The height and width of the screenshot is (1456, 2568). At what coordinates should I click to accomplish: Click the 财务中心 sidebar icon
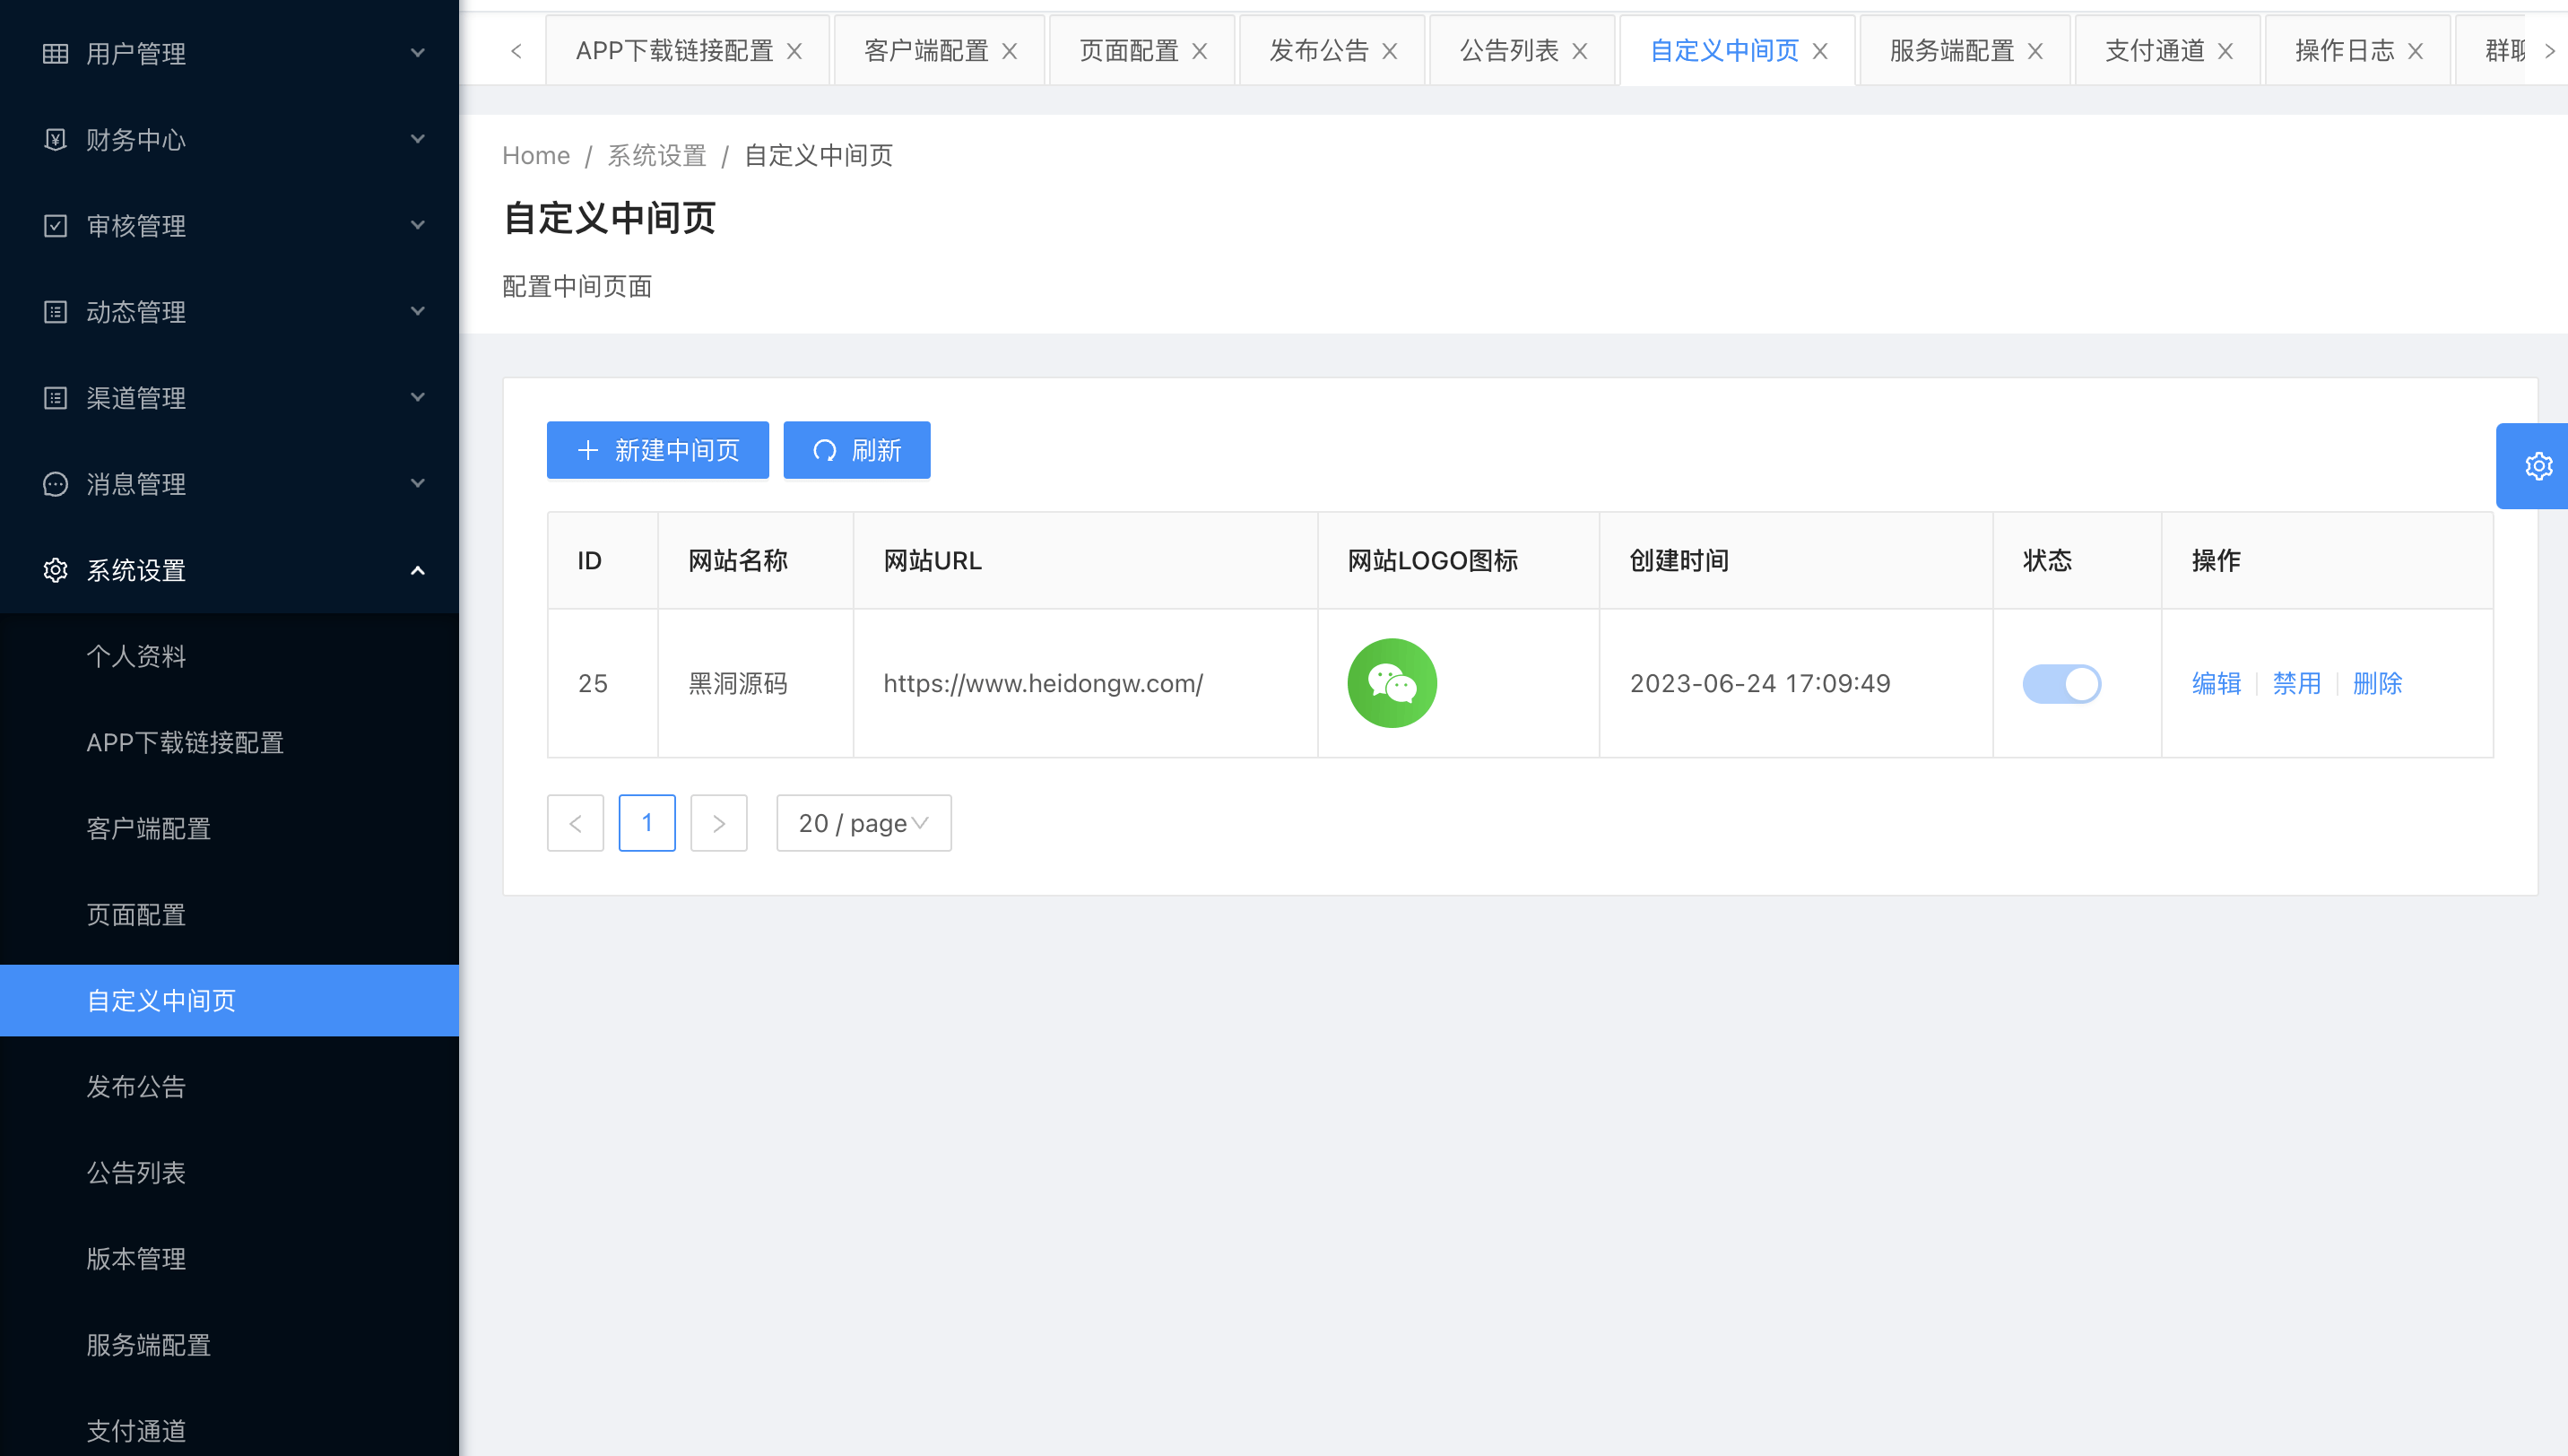pos(55,139)
